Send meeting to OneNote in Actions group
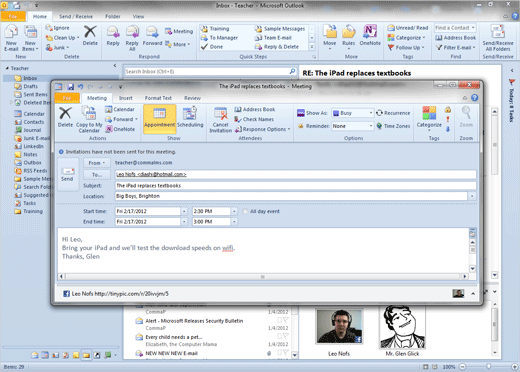The width and height of the screenshot is (520, 372). [120, 129]
